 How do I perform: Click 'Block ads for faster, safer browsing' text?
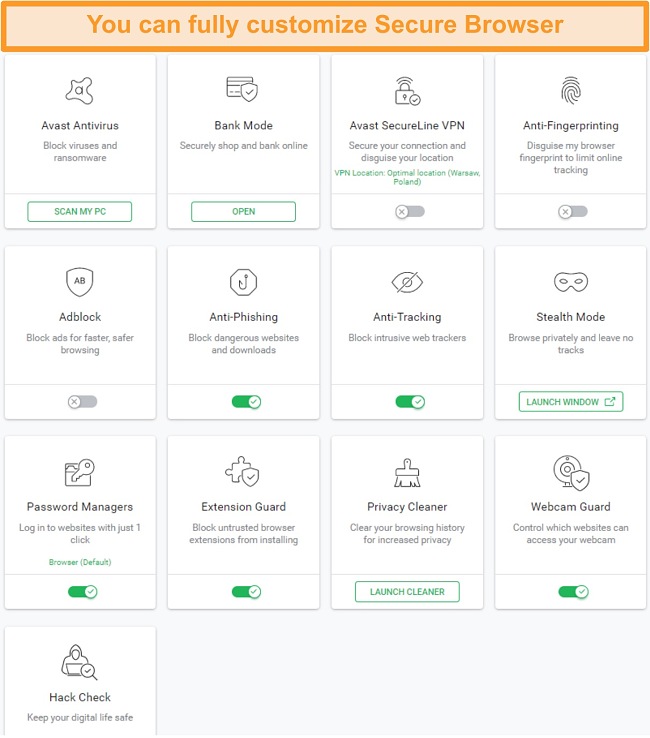pyautogui.click(x=80, y=344)
